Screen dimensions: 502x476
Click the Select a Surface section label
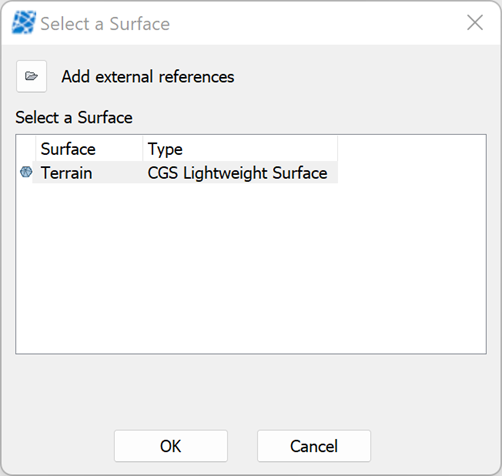coord(74,117)
